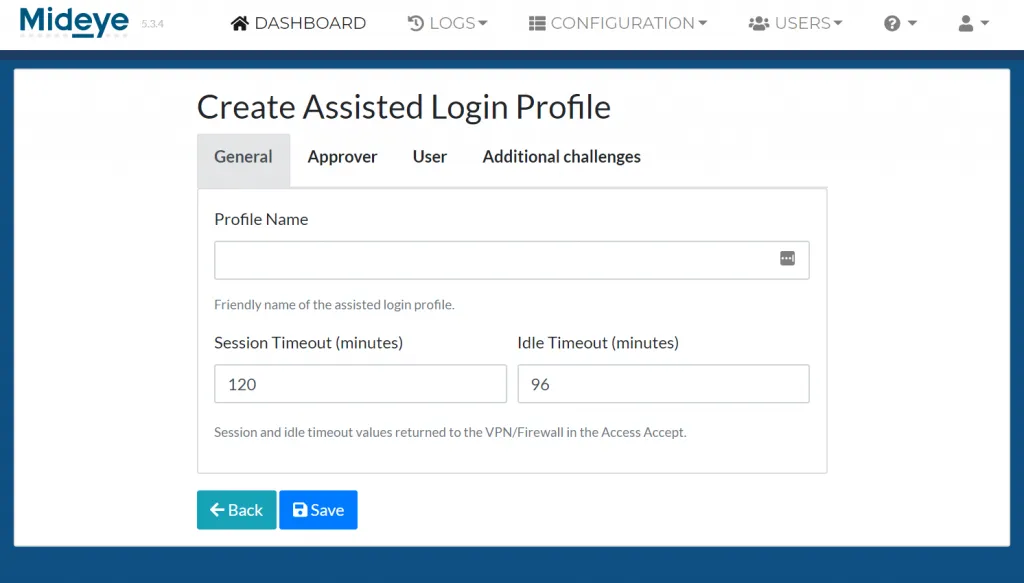This screenshot has width=1024, height=583.
Task: Click the account person icon
Action: click(964, 22)
